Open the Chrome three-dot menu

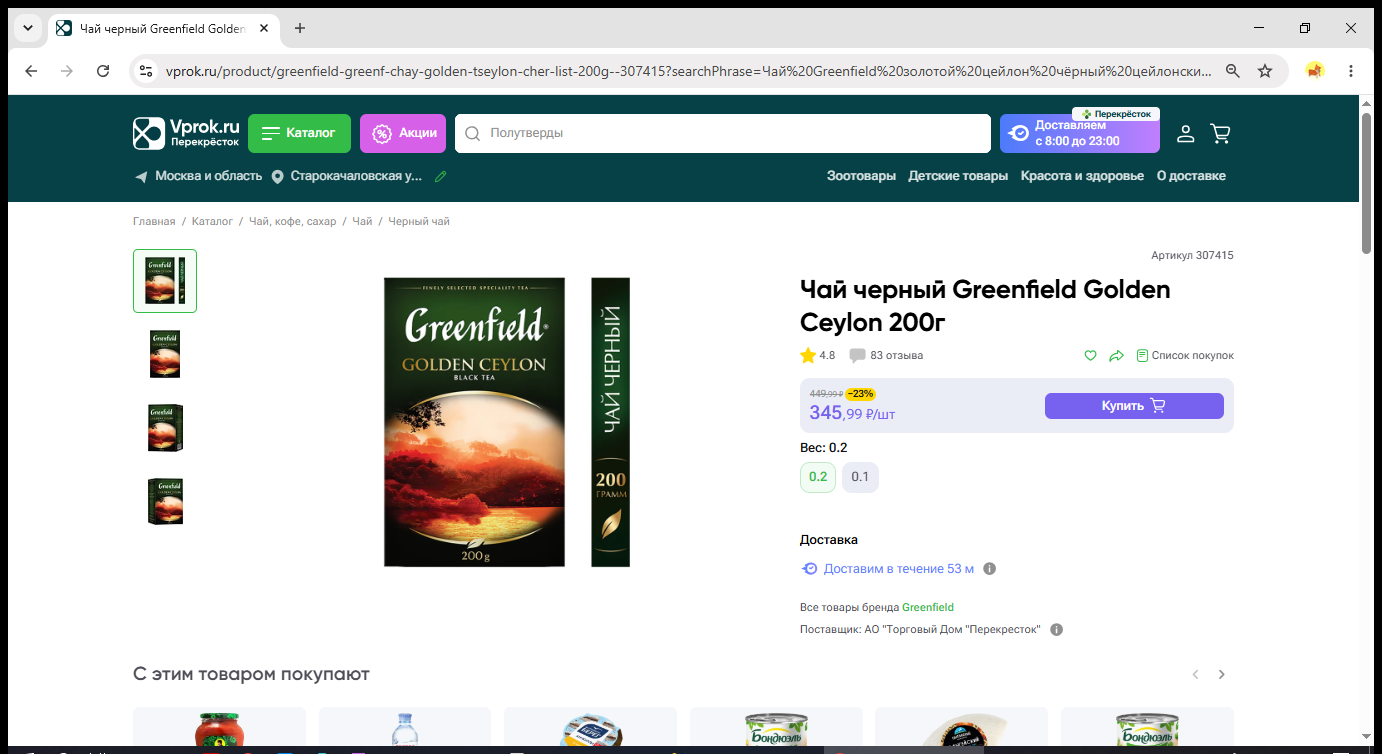(1351, 71)
